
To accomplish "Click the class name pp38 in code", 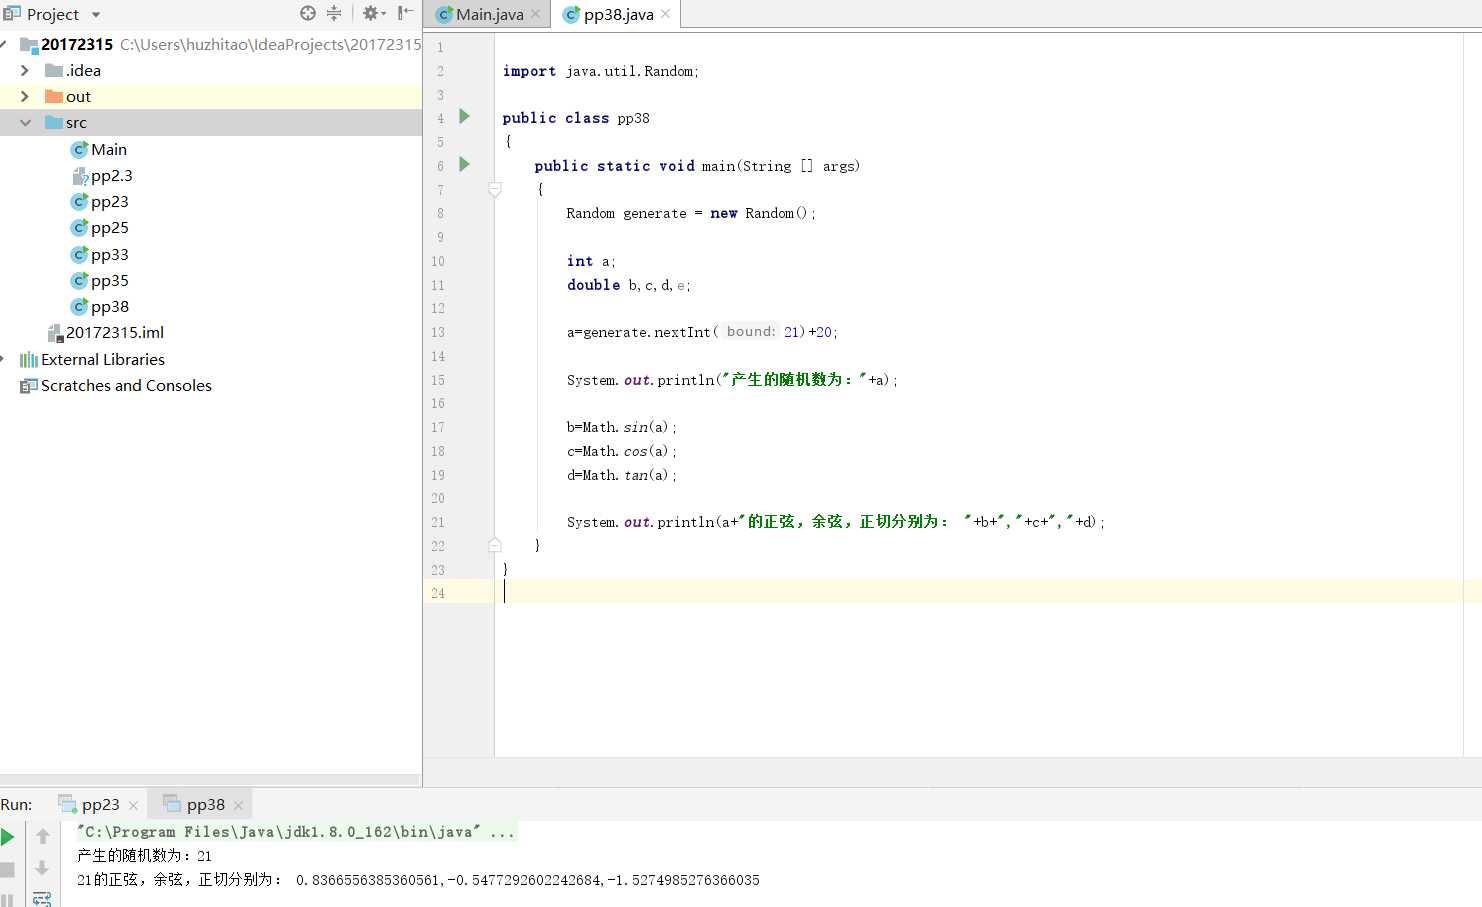I will (x=633, y=118).
